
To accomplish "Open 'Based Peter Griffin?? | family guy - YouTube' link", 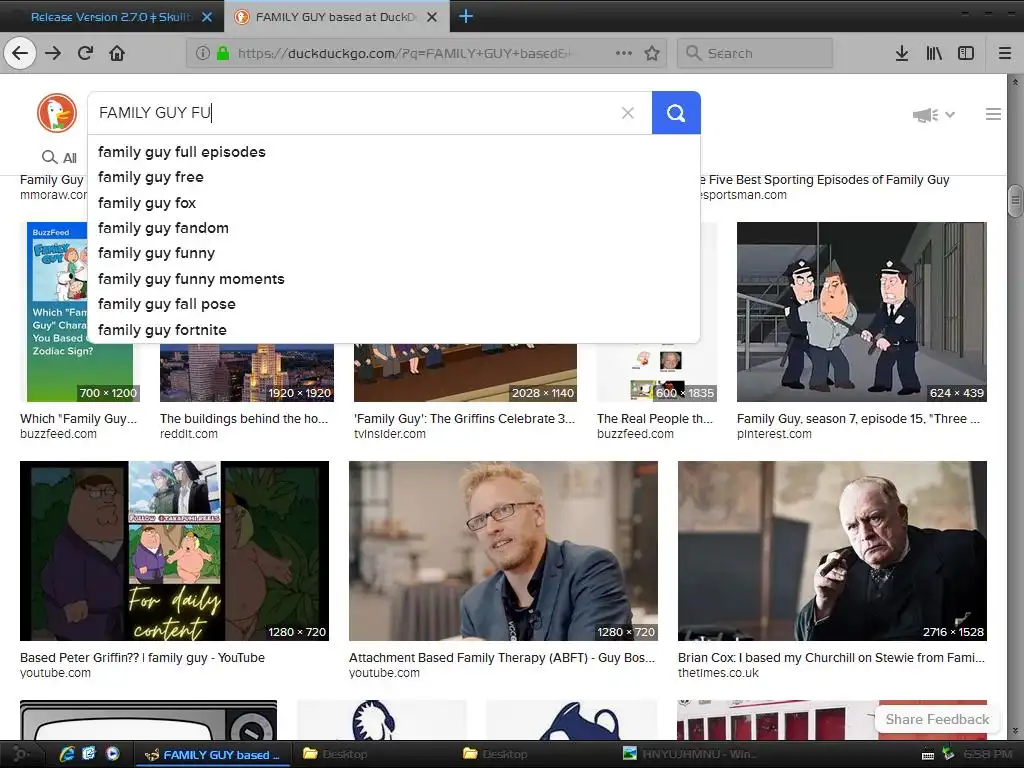I will coord(142,658).
